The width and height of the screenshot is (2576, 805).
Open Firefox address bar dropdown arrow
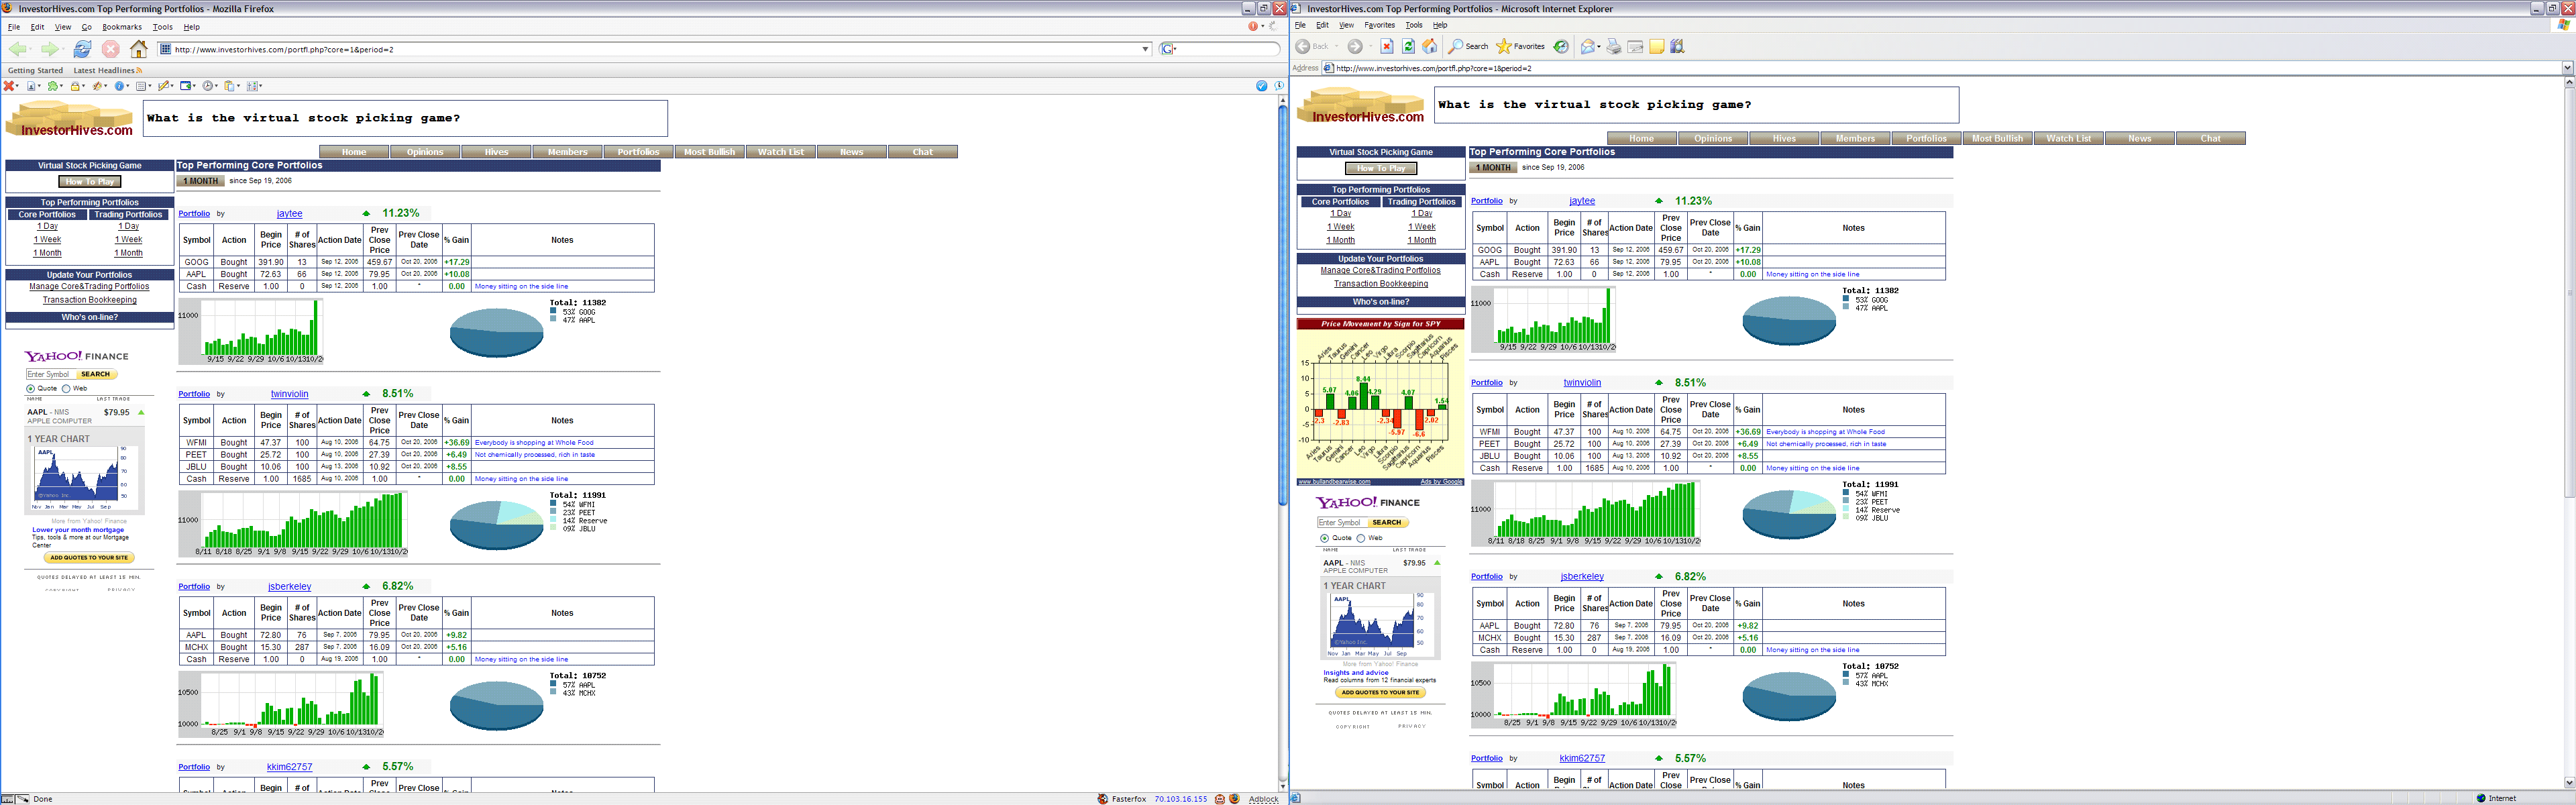(x=1145, y=49)
